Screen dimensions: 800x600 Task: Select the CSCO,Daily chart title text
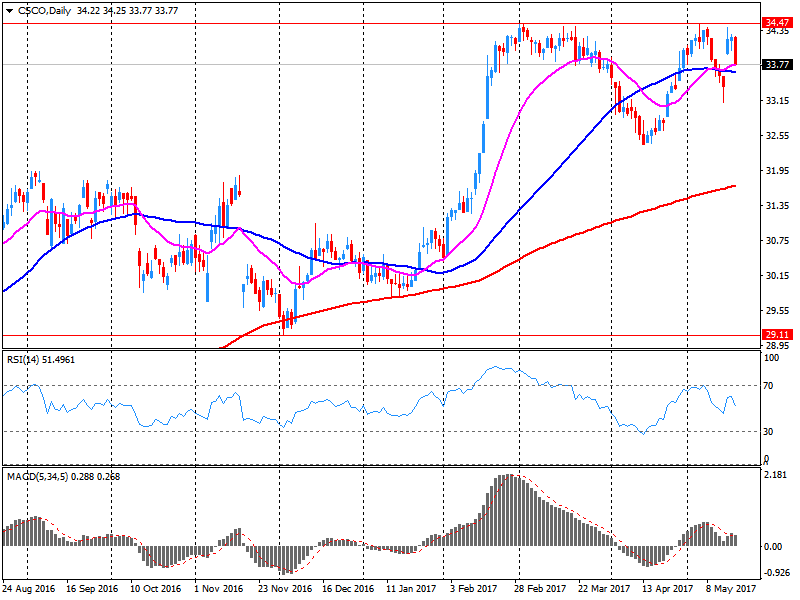44,11
